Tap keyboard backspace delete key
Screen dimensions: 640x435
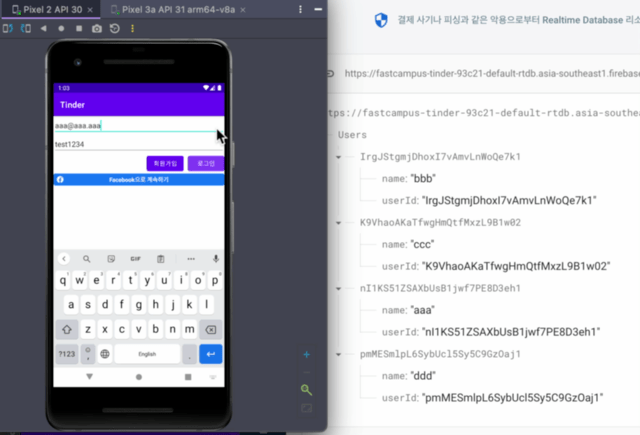click(x=211, y=329)
